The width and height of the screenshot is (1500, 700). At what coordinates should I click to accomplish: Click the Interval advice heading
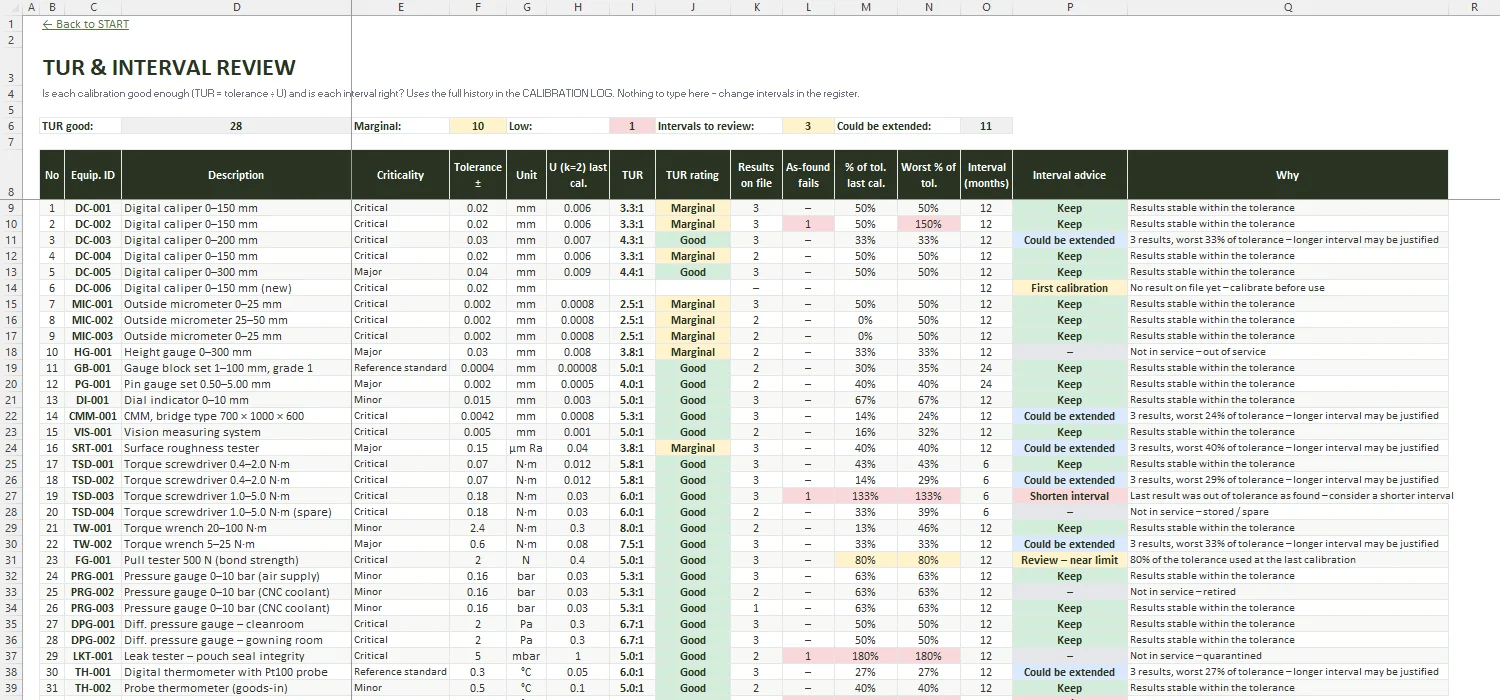pyautogui.click(x=1069, y=175)
